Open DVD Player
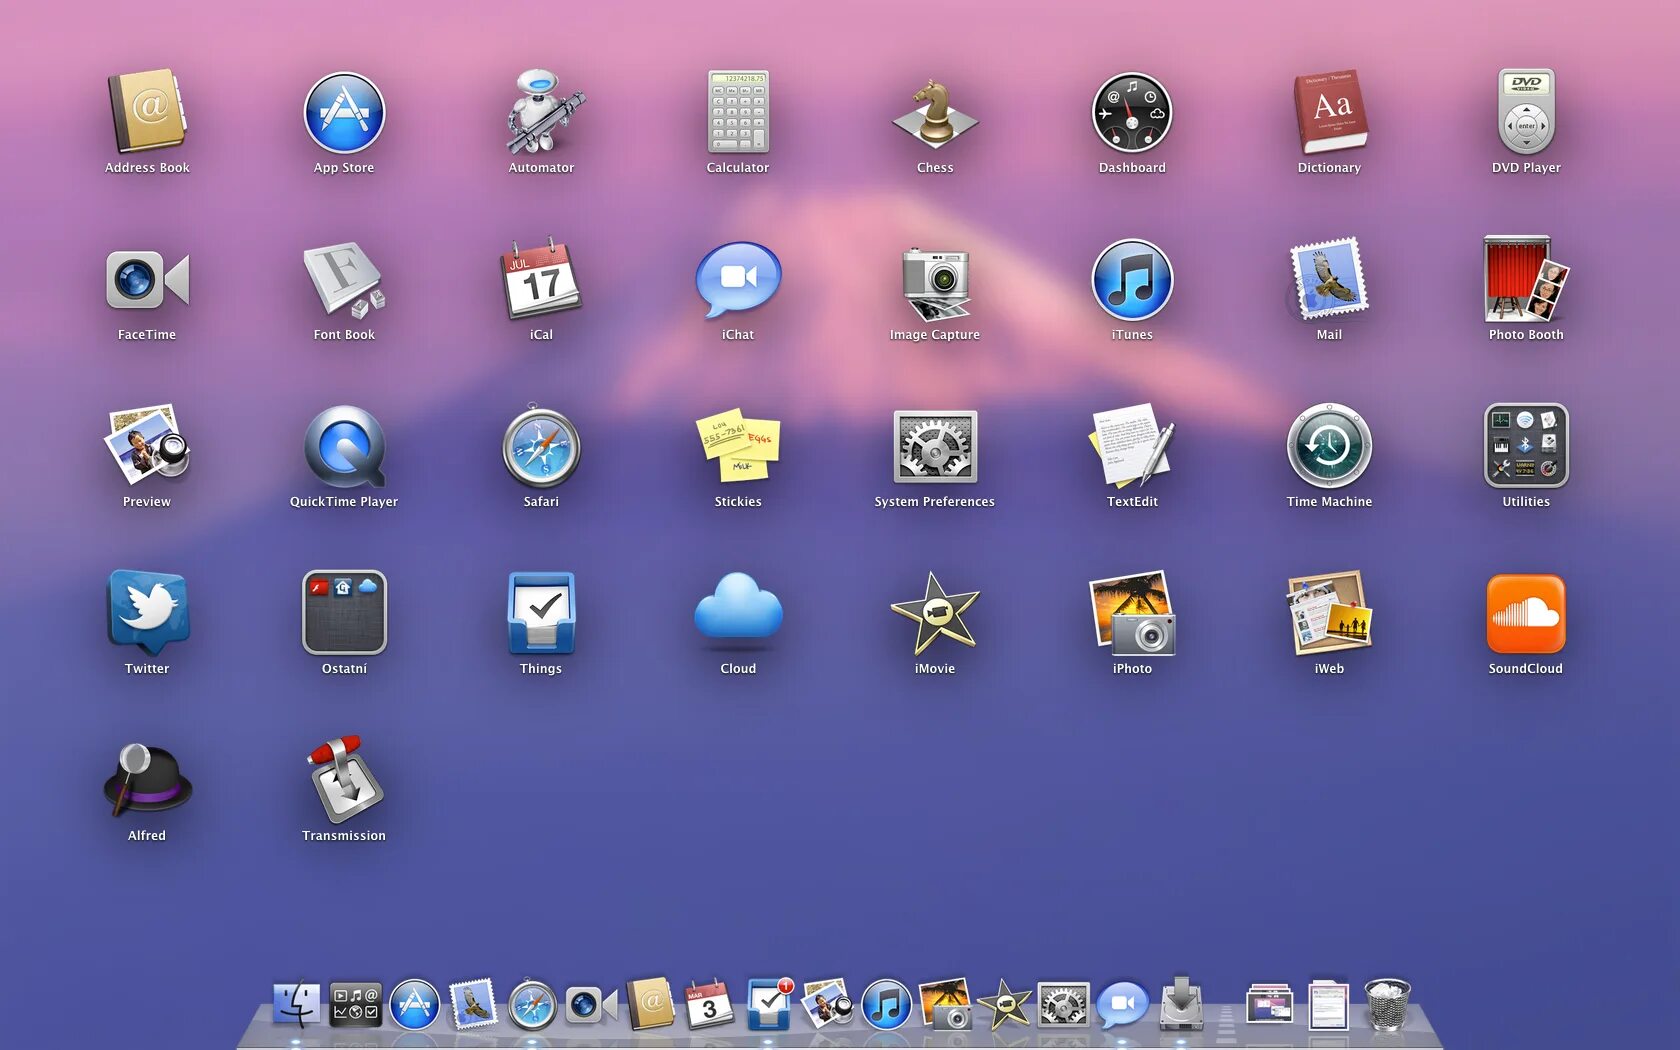Image resolution: width=1680 pixels, height=1050 pixels. (1526, 112)
